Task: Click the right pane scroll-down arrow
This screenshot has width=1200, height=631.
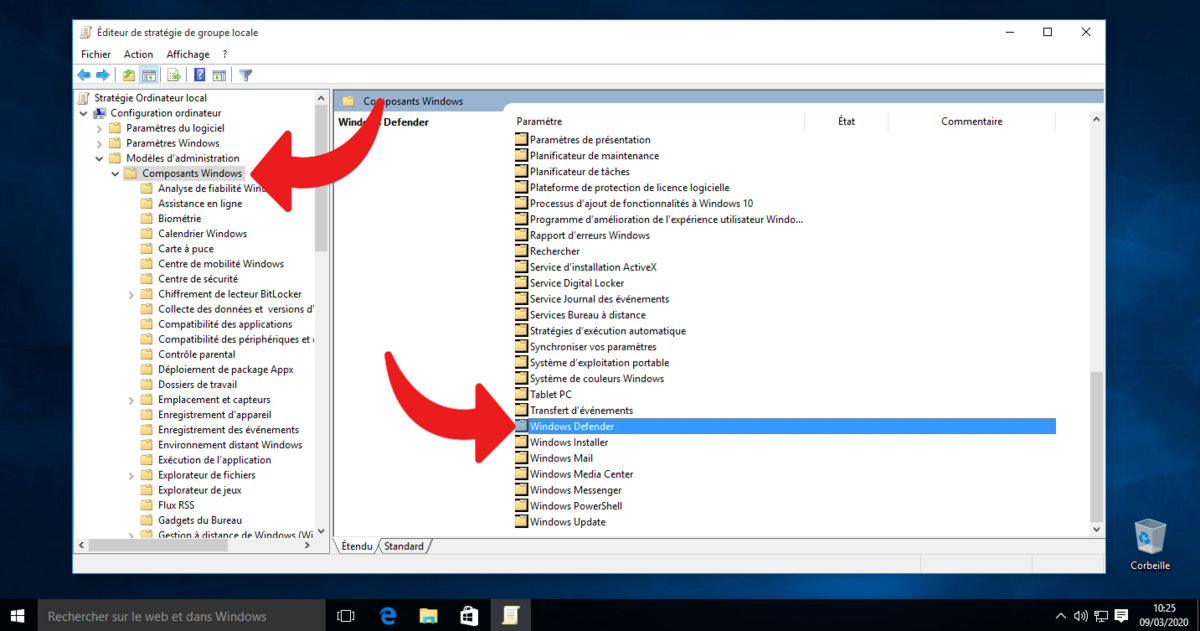Action: coord(1096,529)
